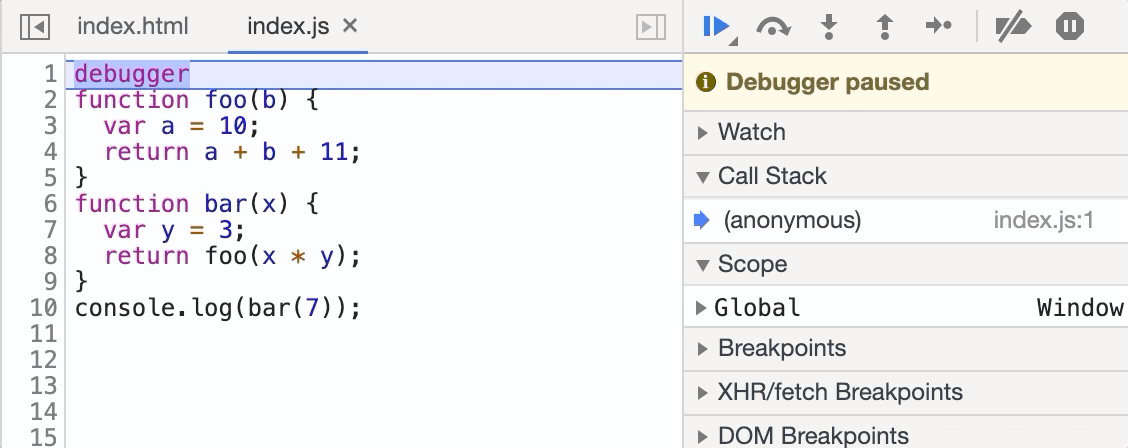Step over next function call
1128x448 pixels.
point(773,27)
